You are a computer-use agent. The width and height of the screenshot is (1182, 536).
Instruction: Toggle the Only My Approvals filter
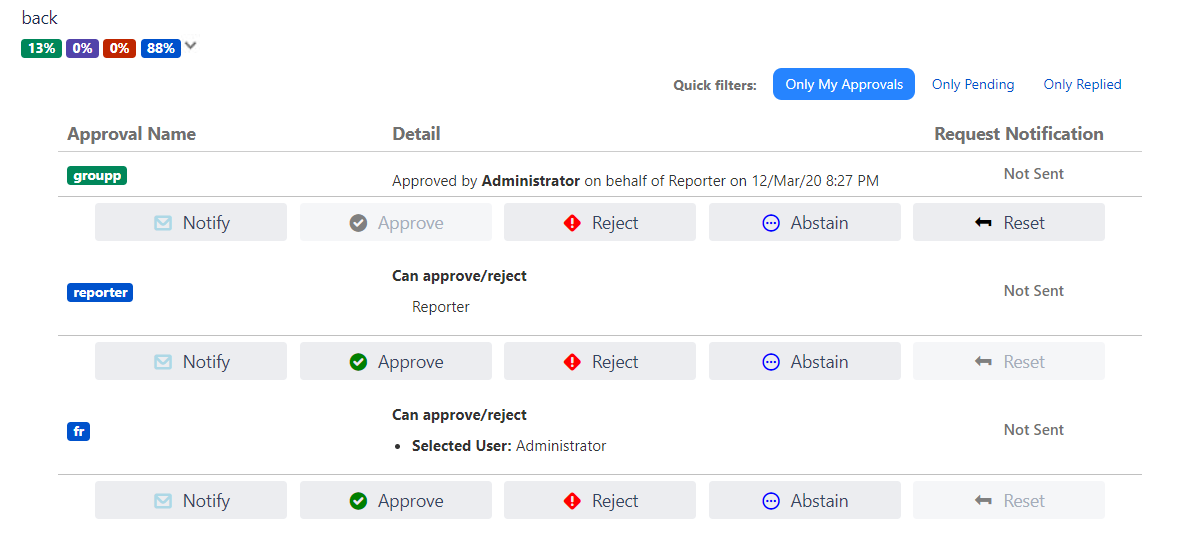(x=844, y=85)
